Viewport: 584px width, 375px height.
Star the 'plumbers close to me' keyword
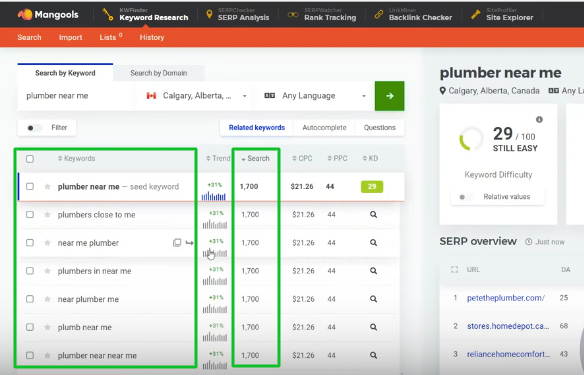pyautogui.click(x=47, y=214)
